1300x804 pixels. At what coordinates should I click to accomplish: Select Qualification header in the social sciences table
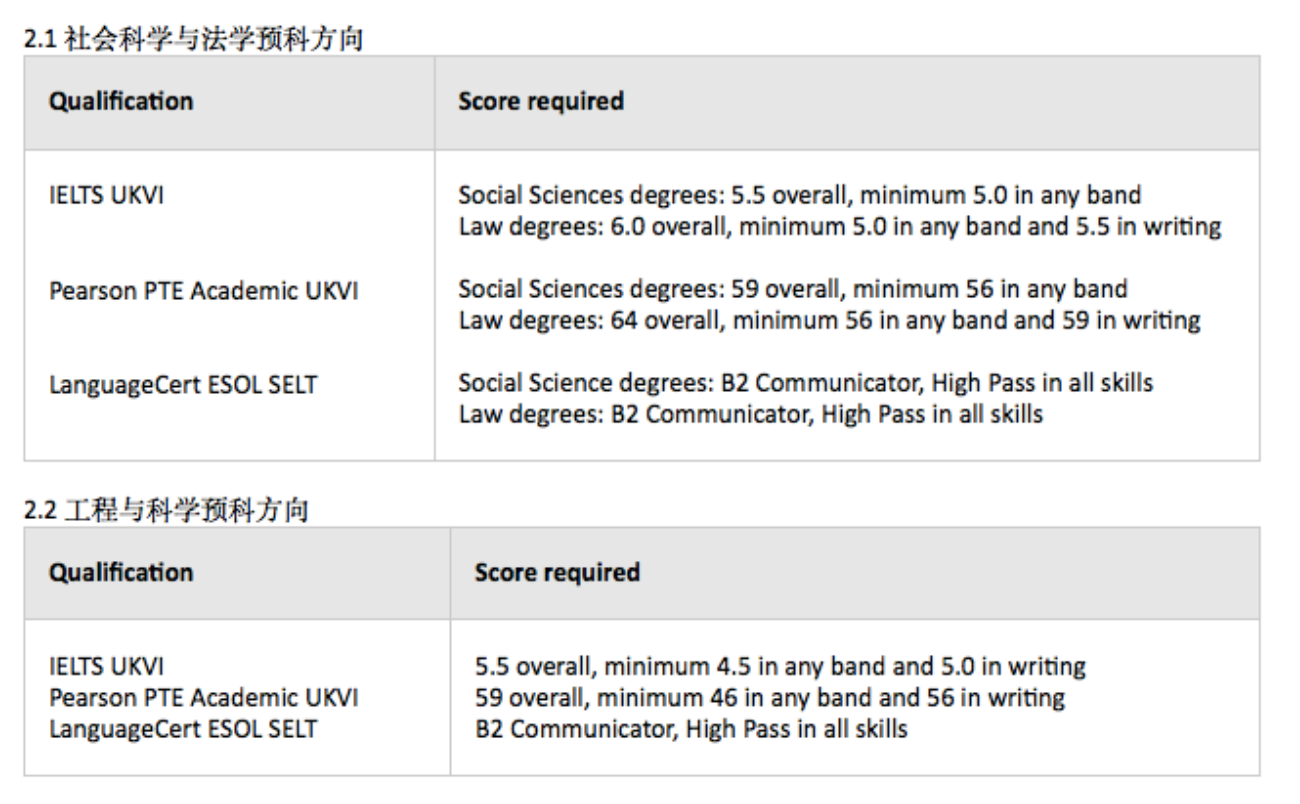(x=121, y=101)
